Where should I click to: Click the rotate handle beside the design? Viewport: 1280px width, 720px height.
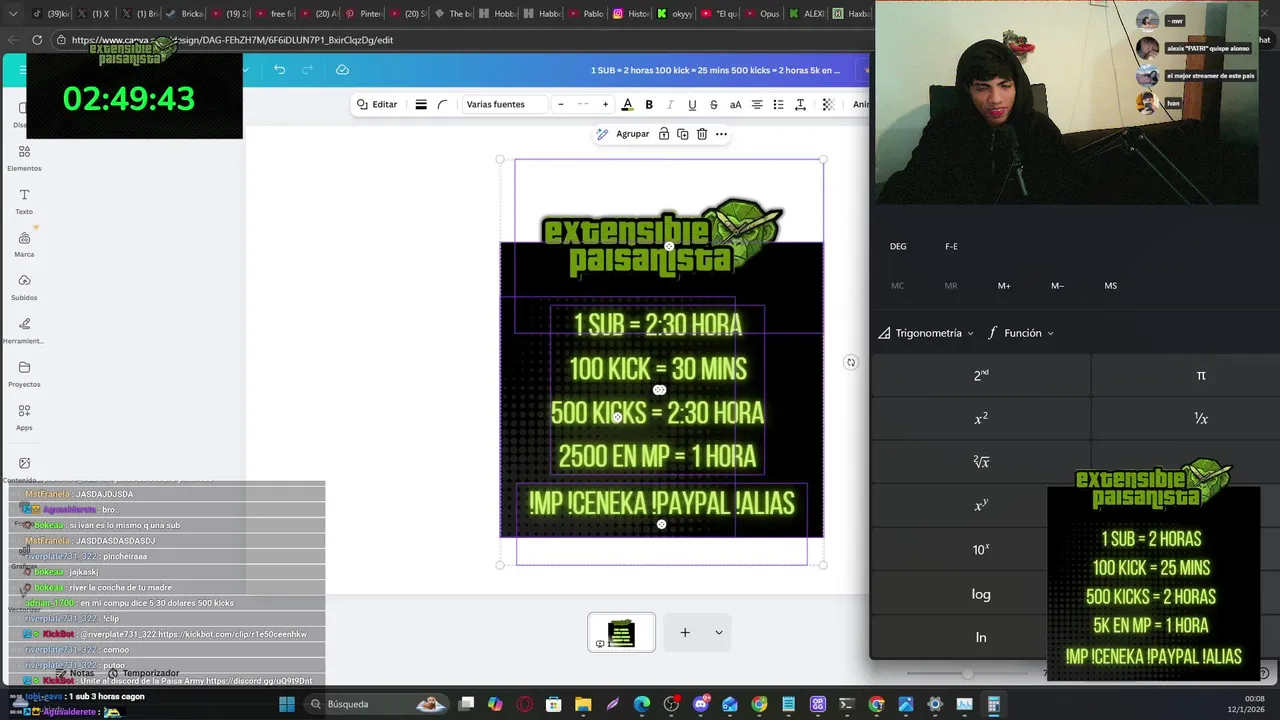pos(851,362)
